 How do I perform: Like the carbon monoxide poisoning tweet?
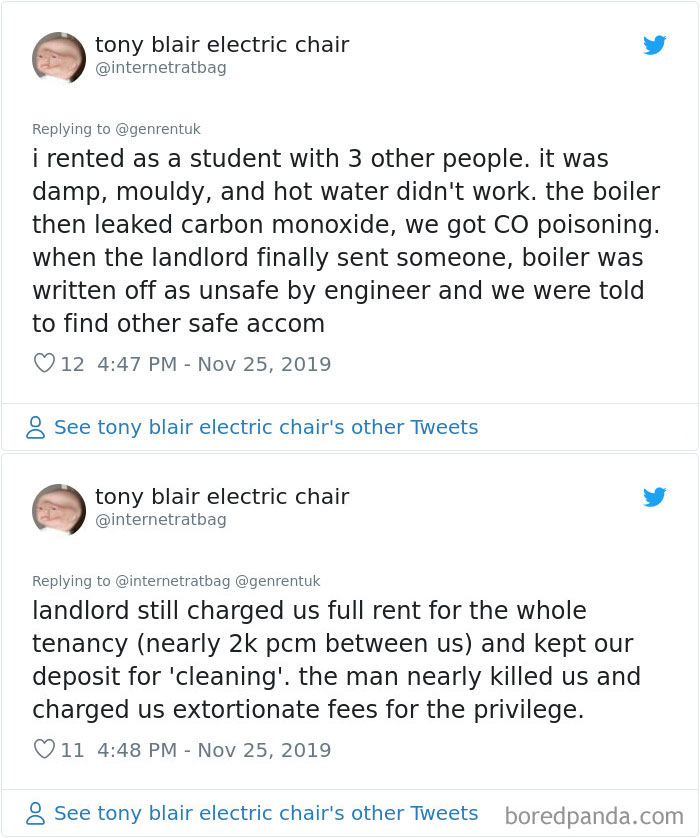coord(43,363)
